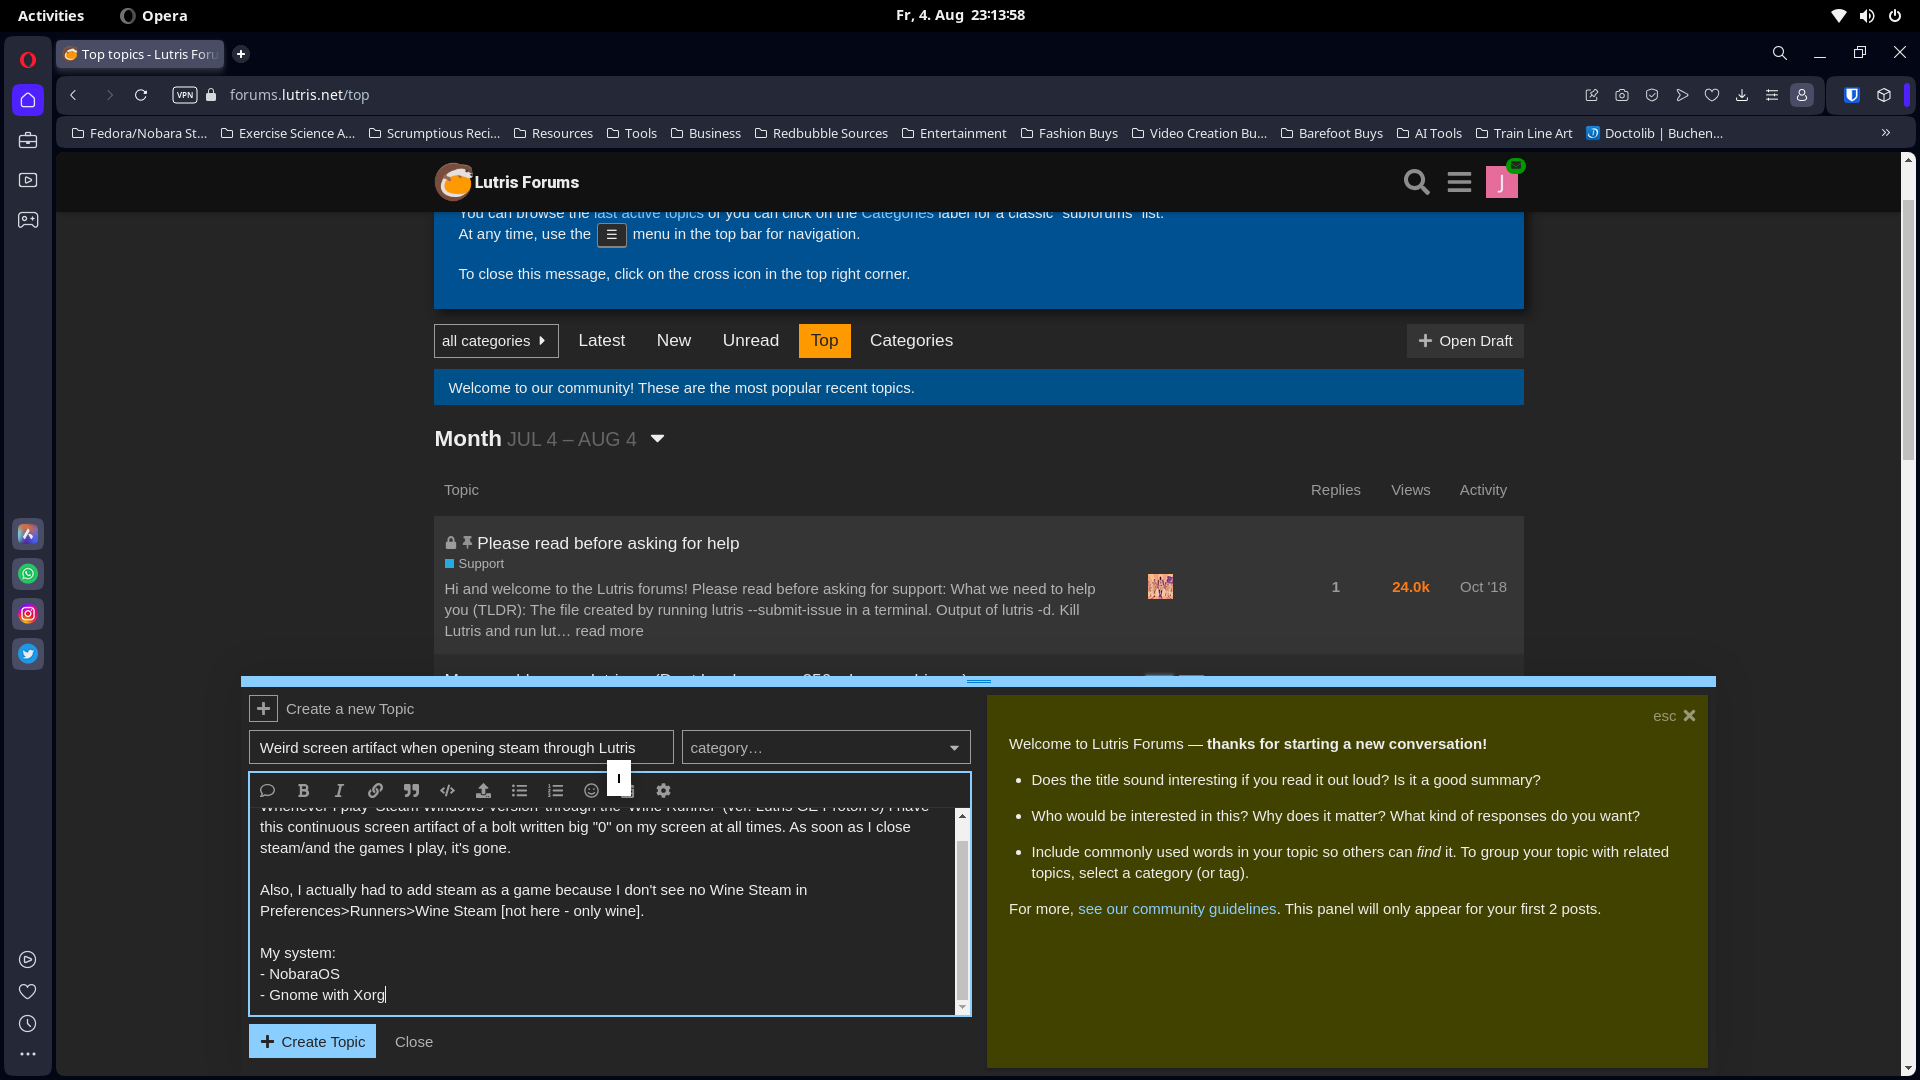Open Lutris Forums search magnifier
The height and width of the screenshot is (1080, 1920).
click(x=1416, y=182)
